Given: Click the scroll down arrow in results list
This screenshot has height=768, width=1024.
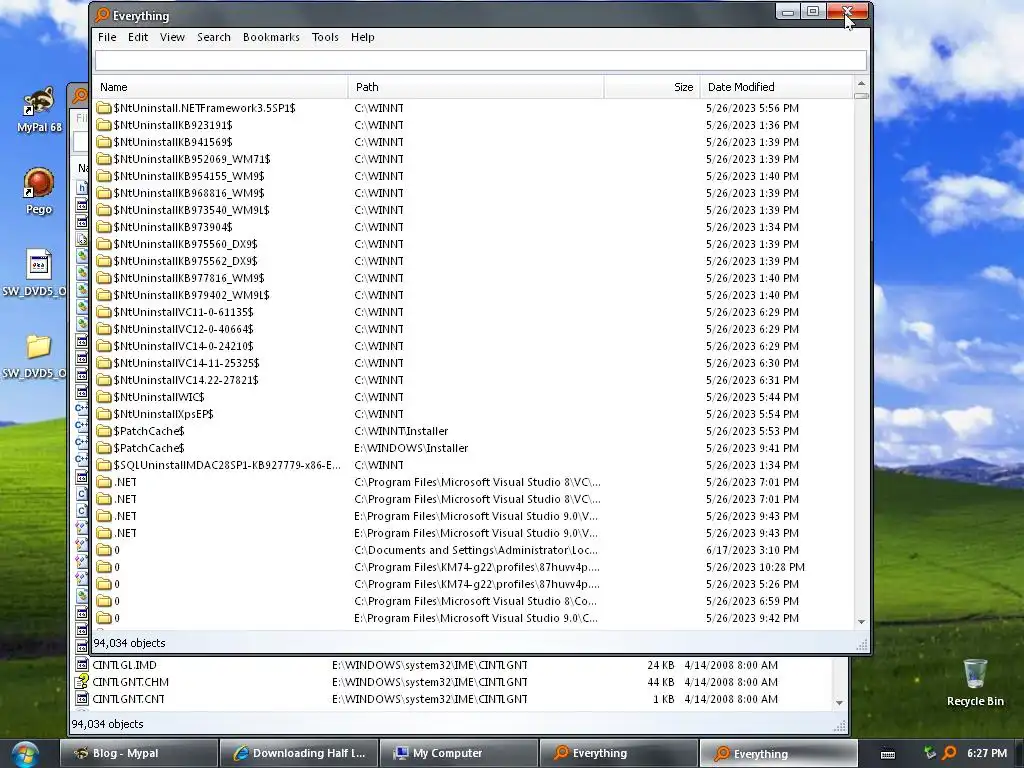Looking at the screenshot, I should (x=861, y=622).
